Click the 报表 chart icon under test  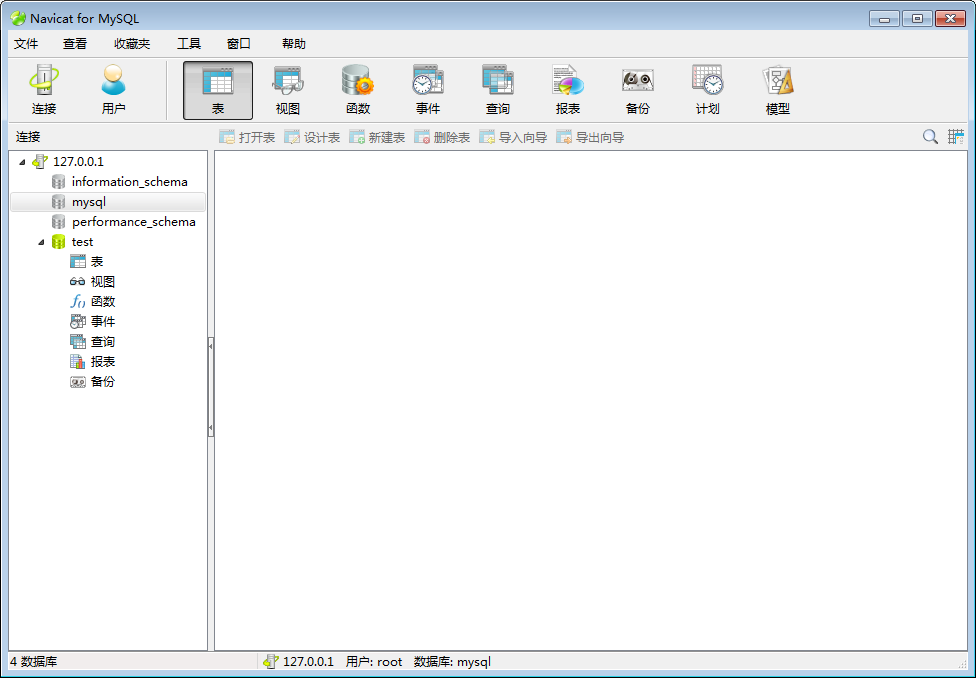pos(78,361)
